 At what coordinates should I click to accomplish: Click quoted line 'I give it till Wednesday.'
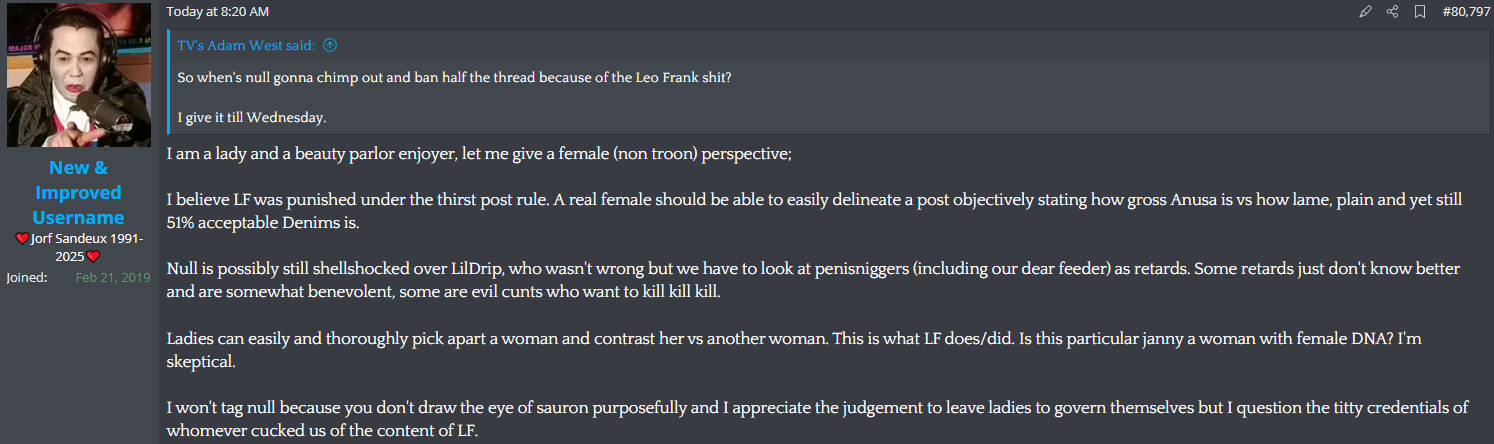coord(252,118)
